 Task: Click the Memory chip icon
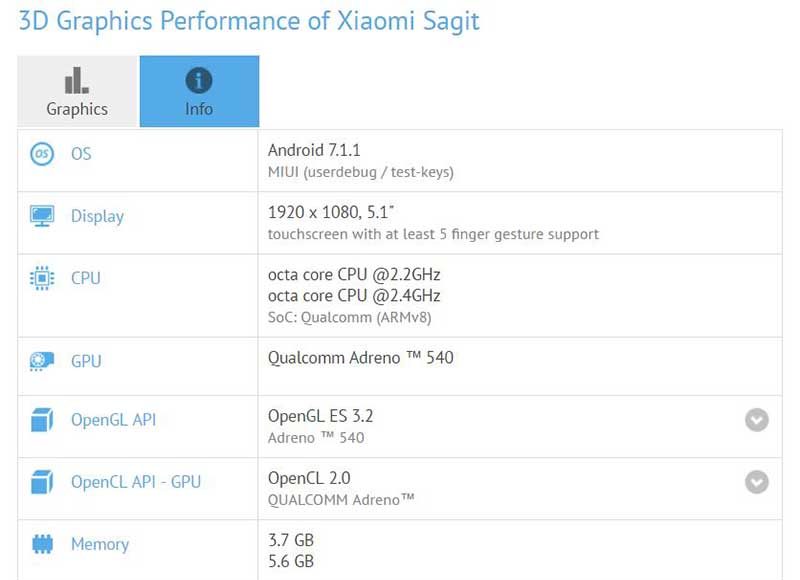(x=42, y=545)
